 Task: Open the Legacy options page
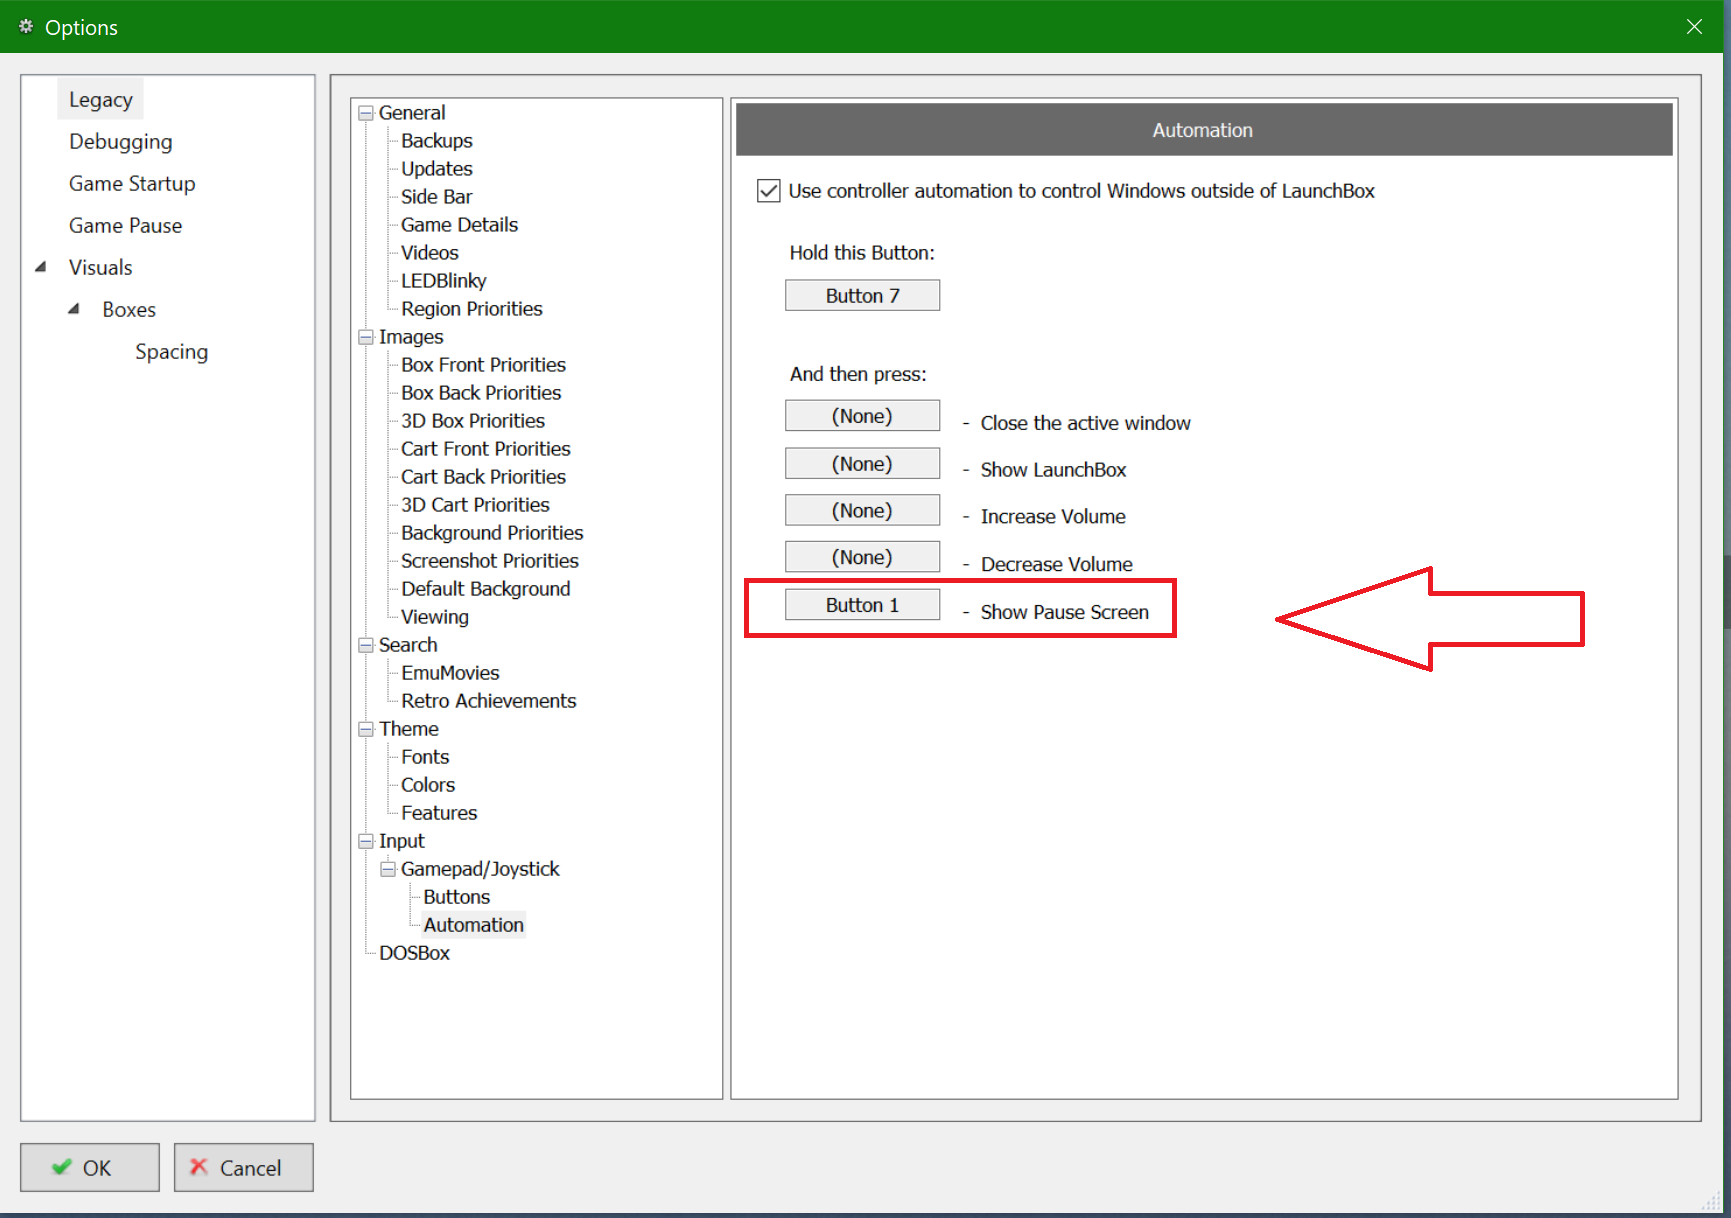point(100,100)
